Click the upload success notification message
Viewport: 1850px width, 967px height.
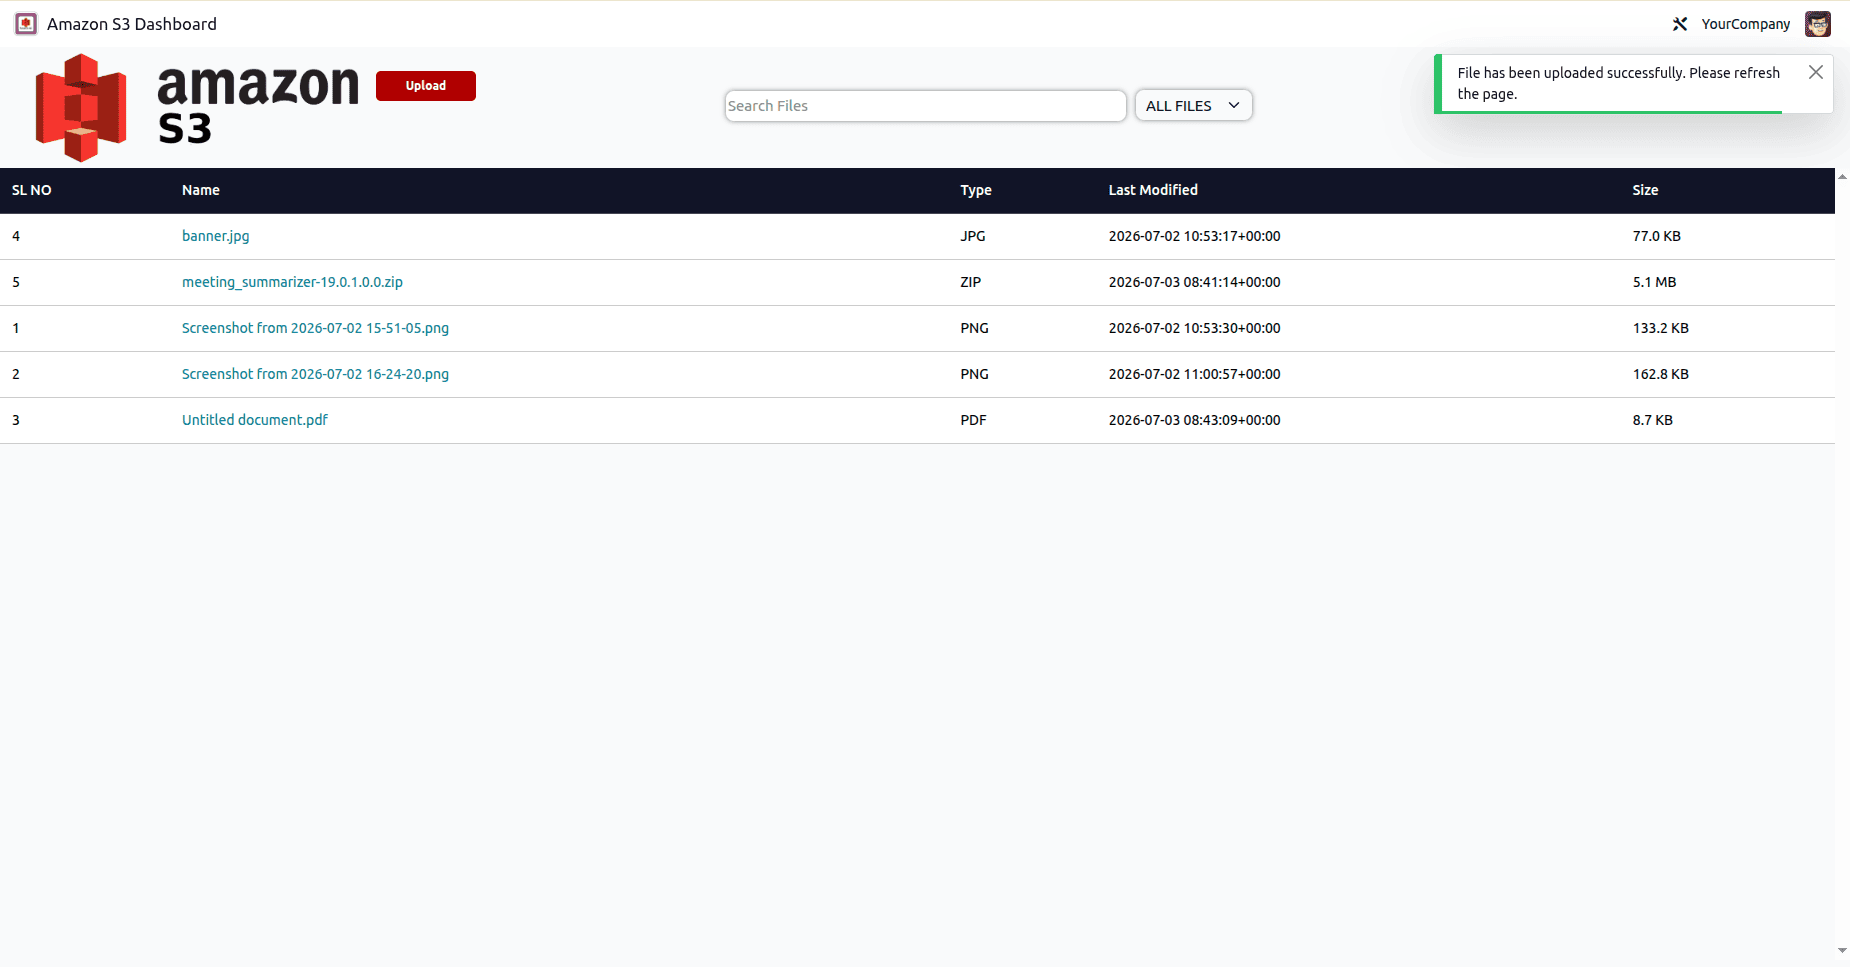point(1619,83)
